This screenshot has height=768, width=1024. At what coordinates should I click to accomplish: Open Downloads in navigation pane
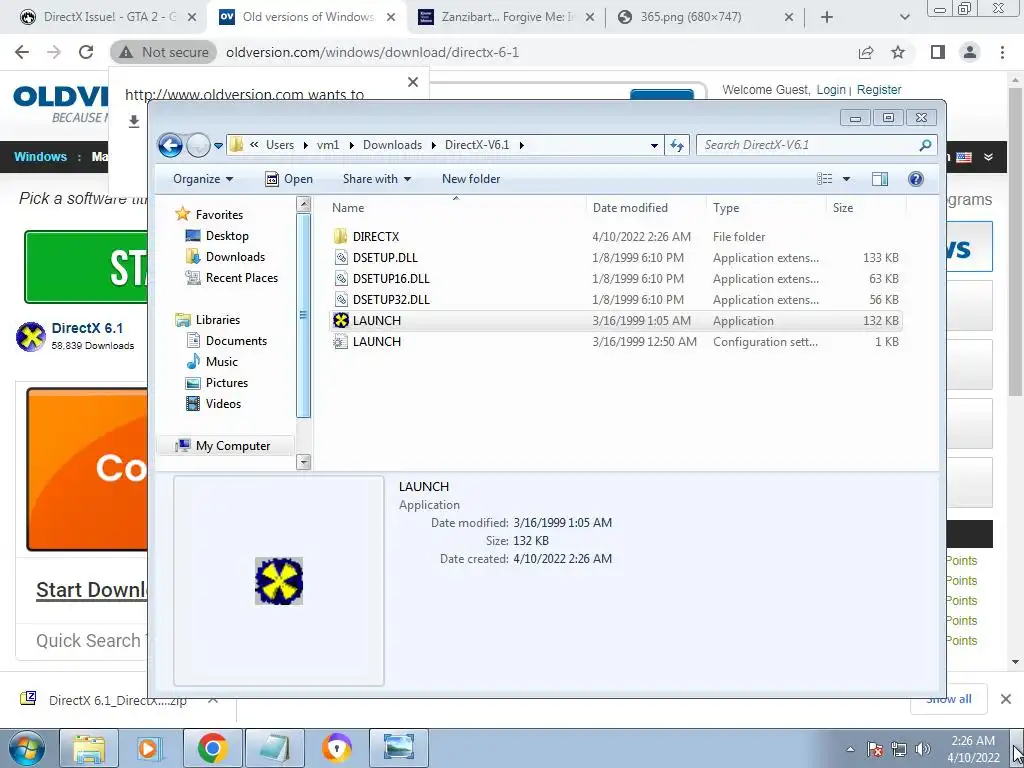pos(235,257)
